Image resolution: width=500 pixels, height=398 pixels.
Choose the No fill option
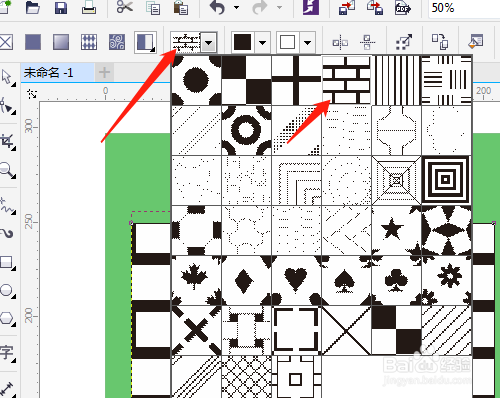(6, 42)
